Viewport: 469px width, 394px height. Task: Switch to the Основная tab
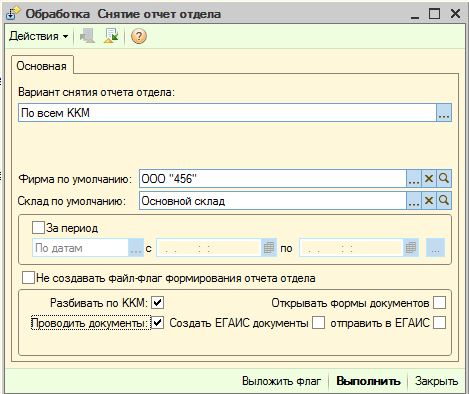[42, 66]
